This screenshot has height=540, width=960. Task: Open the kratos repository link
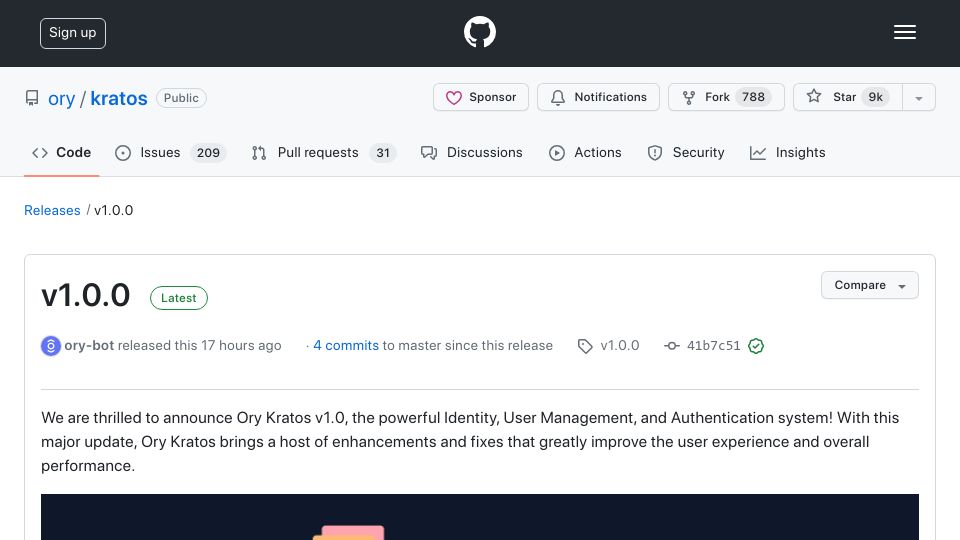point(119,98)
